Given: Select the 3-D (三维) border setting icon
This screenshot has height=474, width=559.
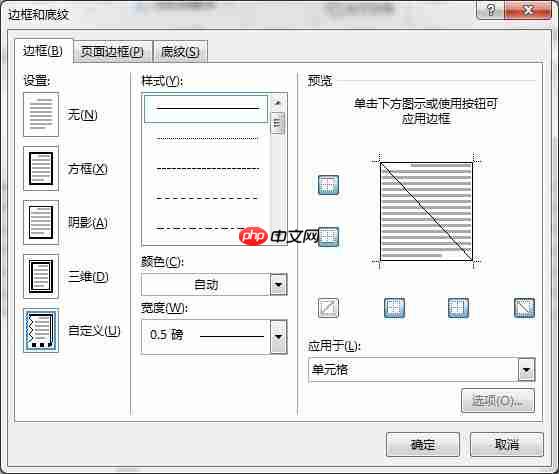Looking at the screenshot, I should [x=41, y=277].
